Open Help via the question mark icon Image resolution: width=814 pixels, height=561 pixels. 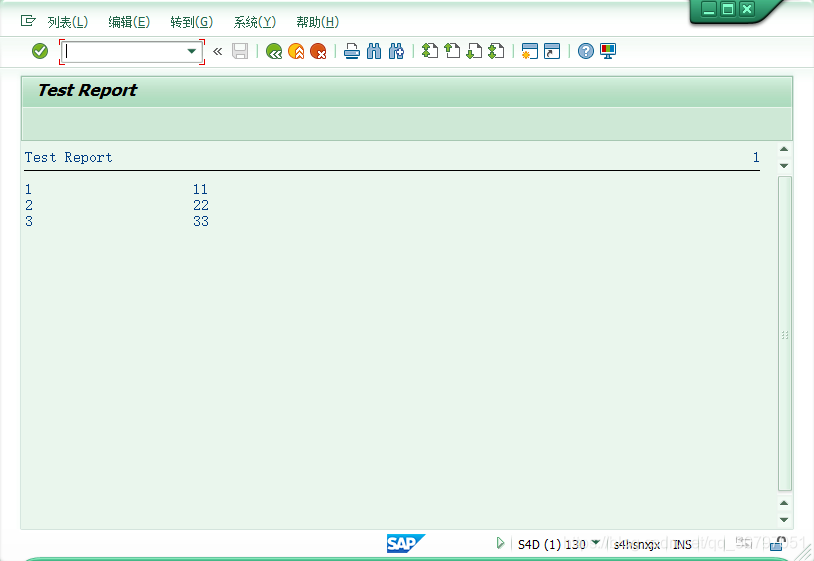[586, 51]
